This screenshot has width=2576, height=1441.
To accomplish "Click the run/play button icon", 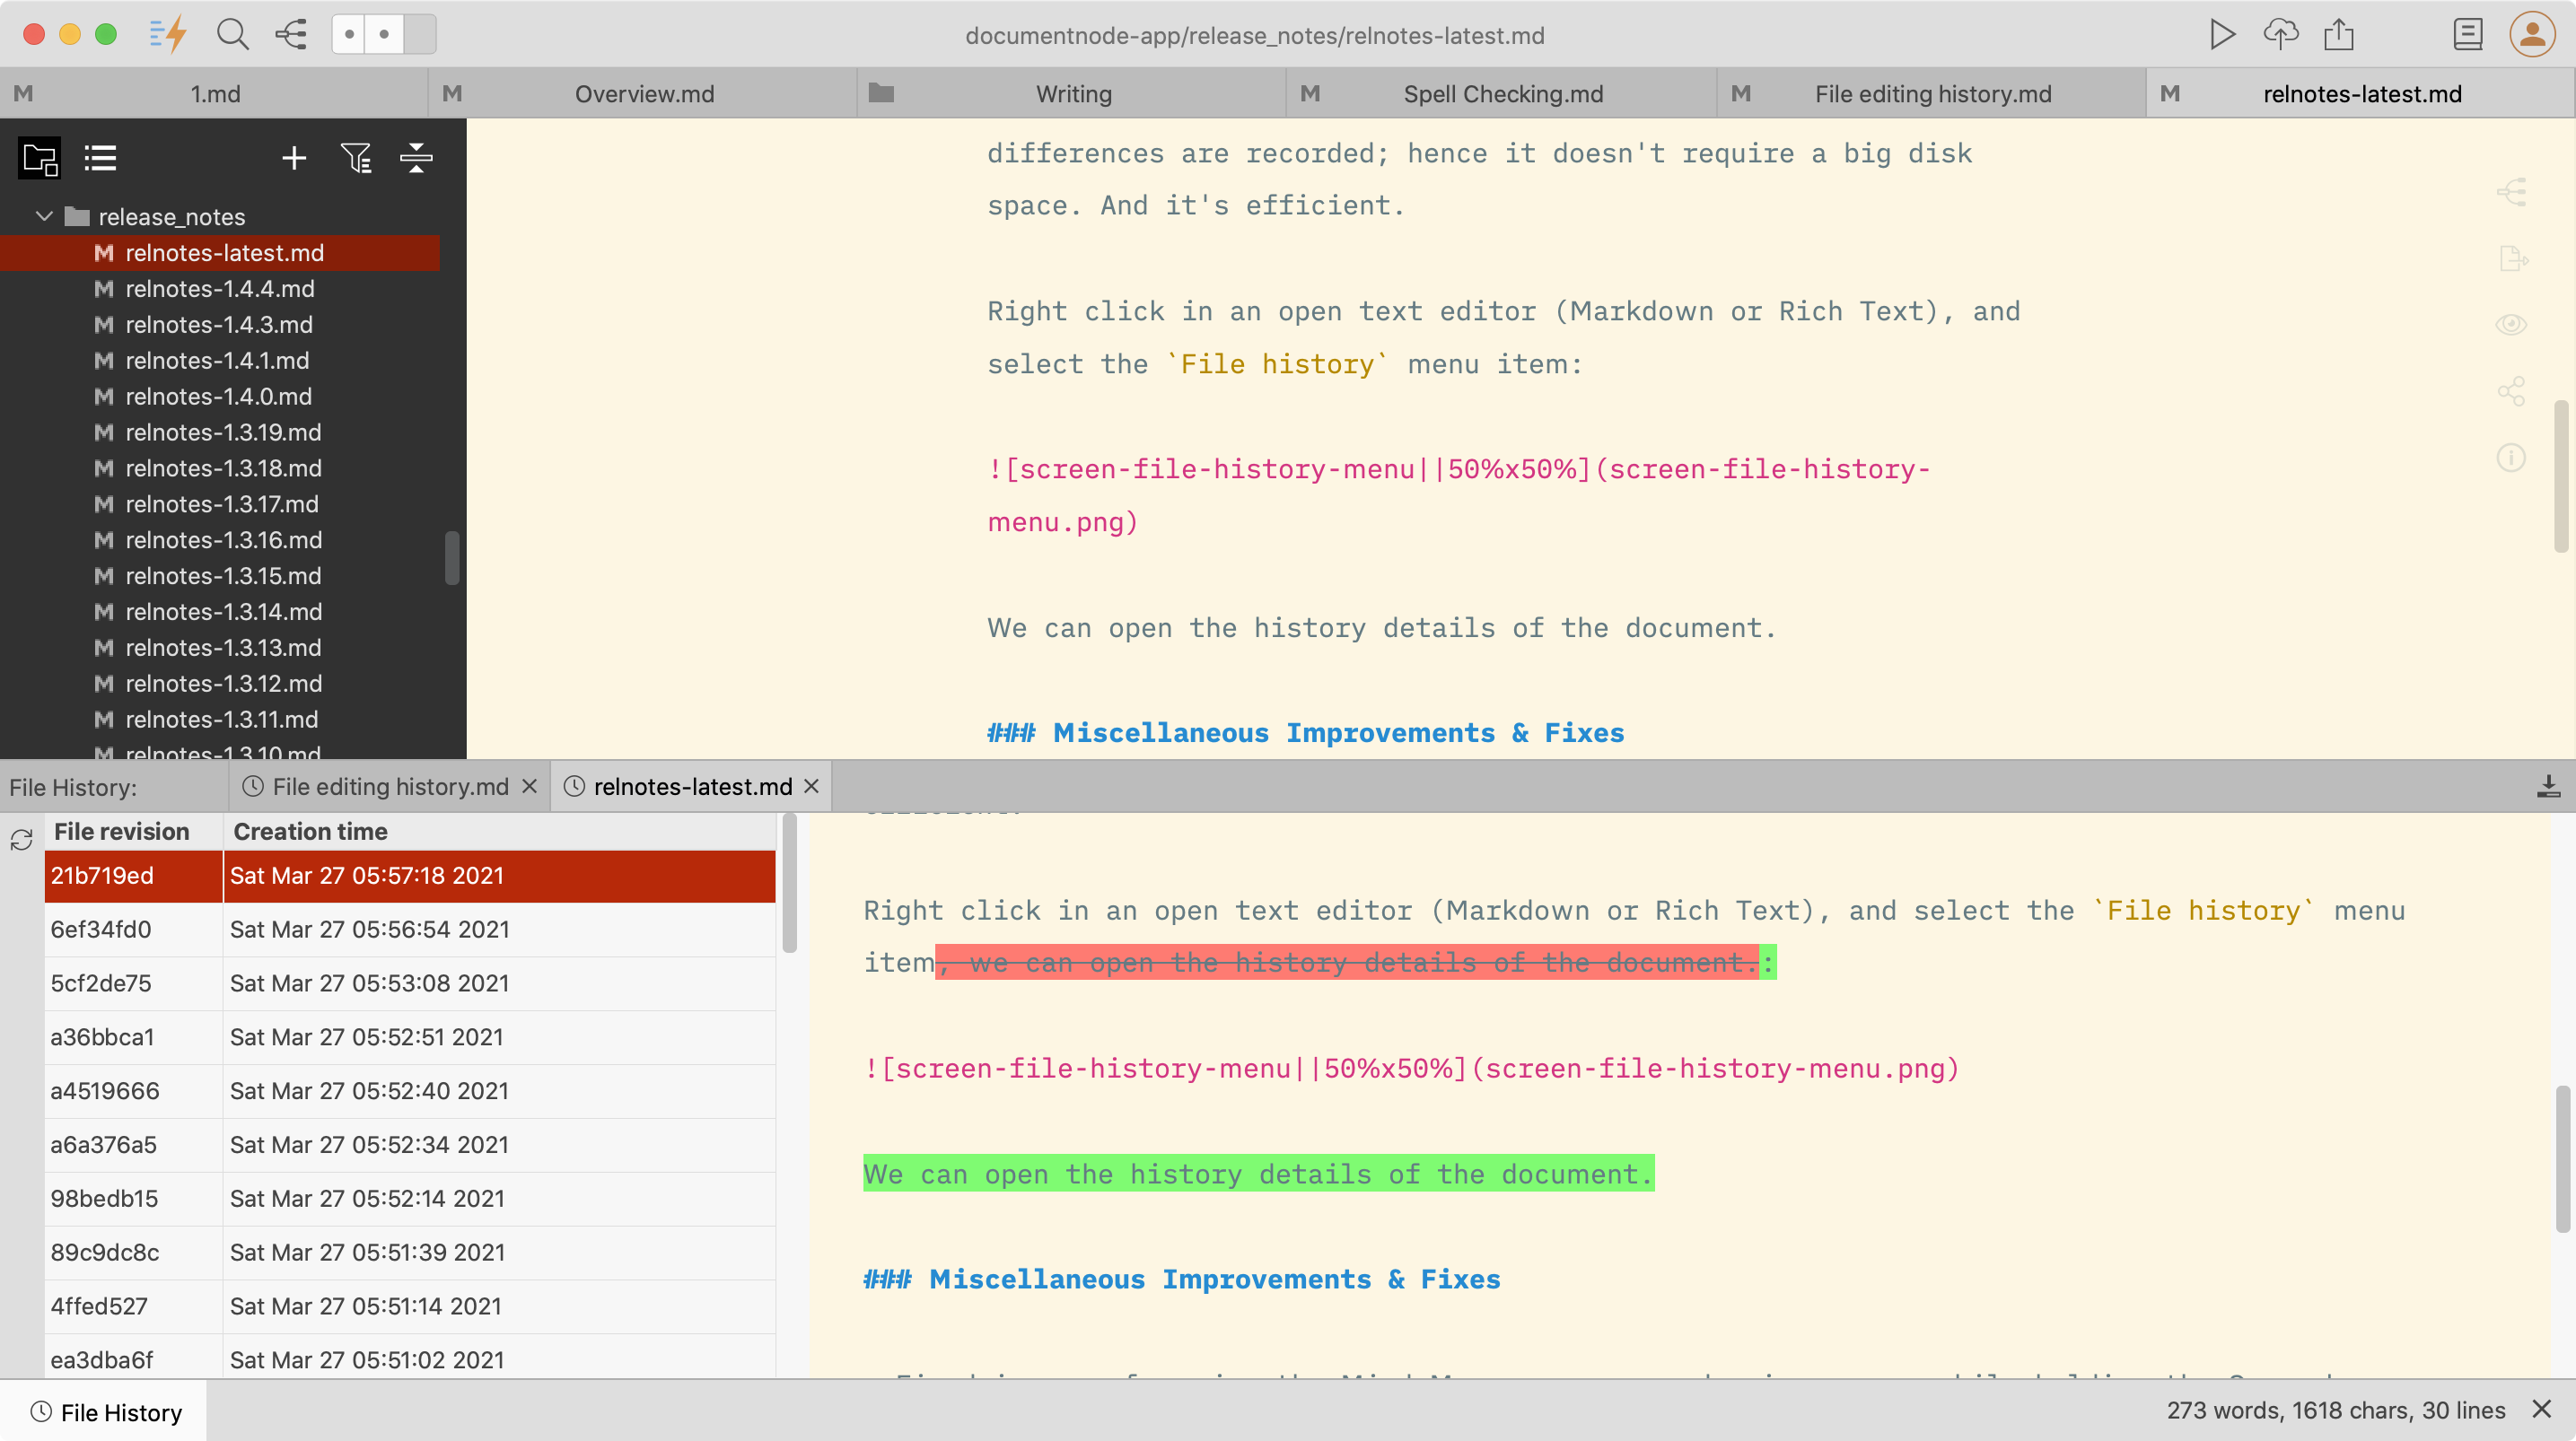I will point(2224,33).
